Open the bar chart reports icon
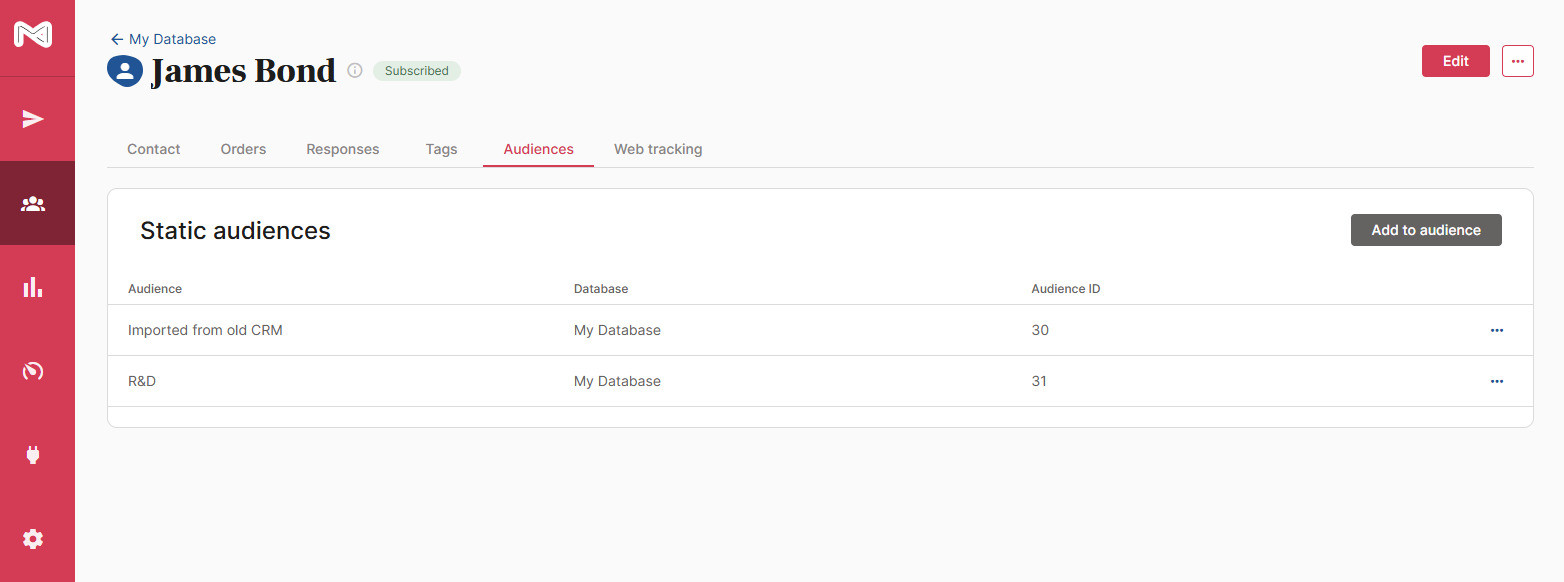The width and height of the screenshot is (1564, 582). pos(33,288)
